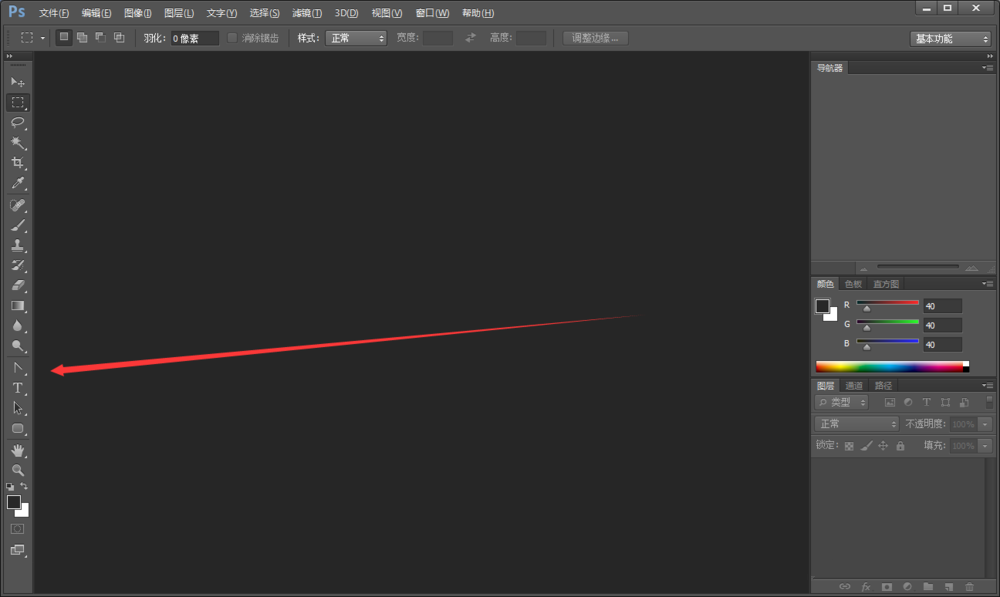The height and width of the screenshot is (597, 1000).
Task: Click the foreground color swatch in toolbox
Action: 13,502
